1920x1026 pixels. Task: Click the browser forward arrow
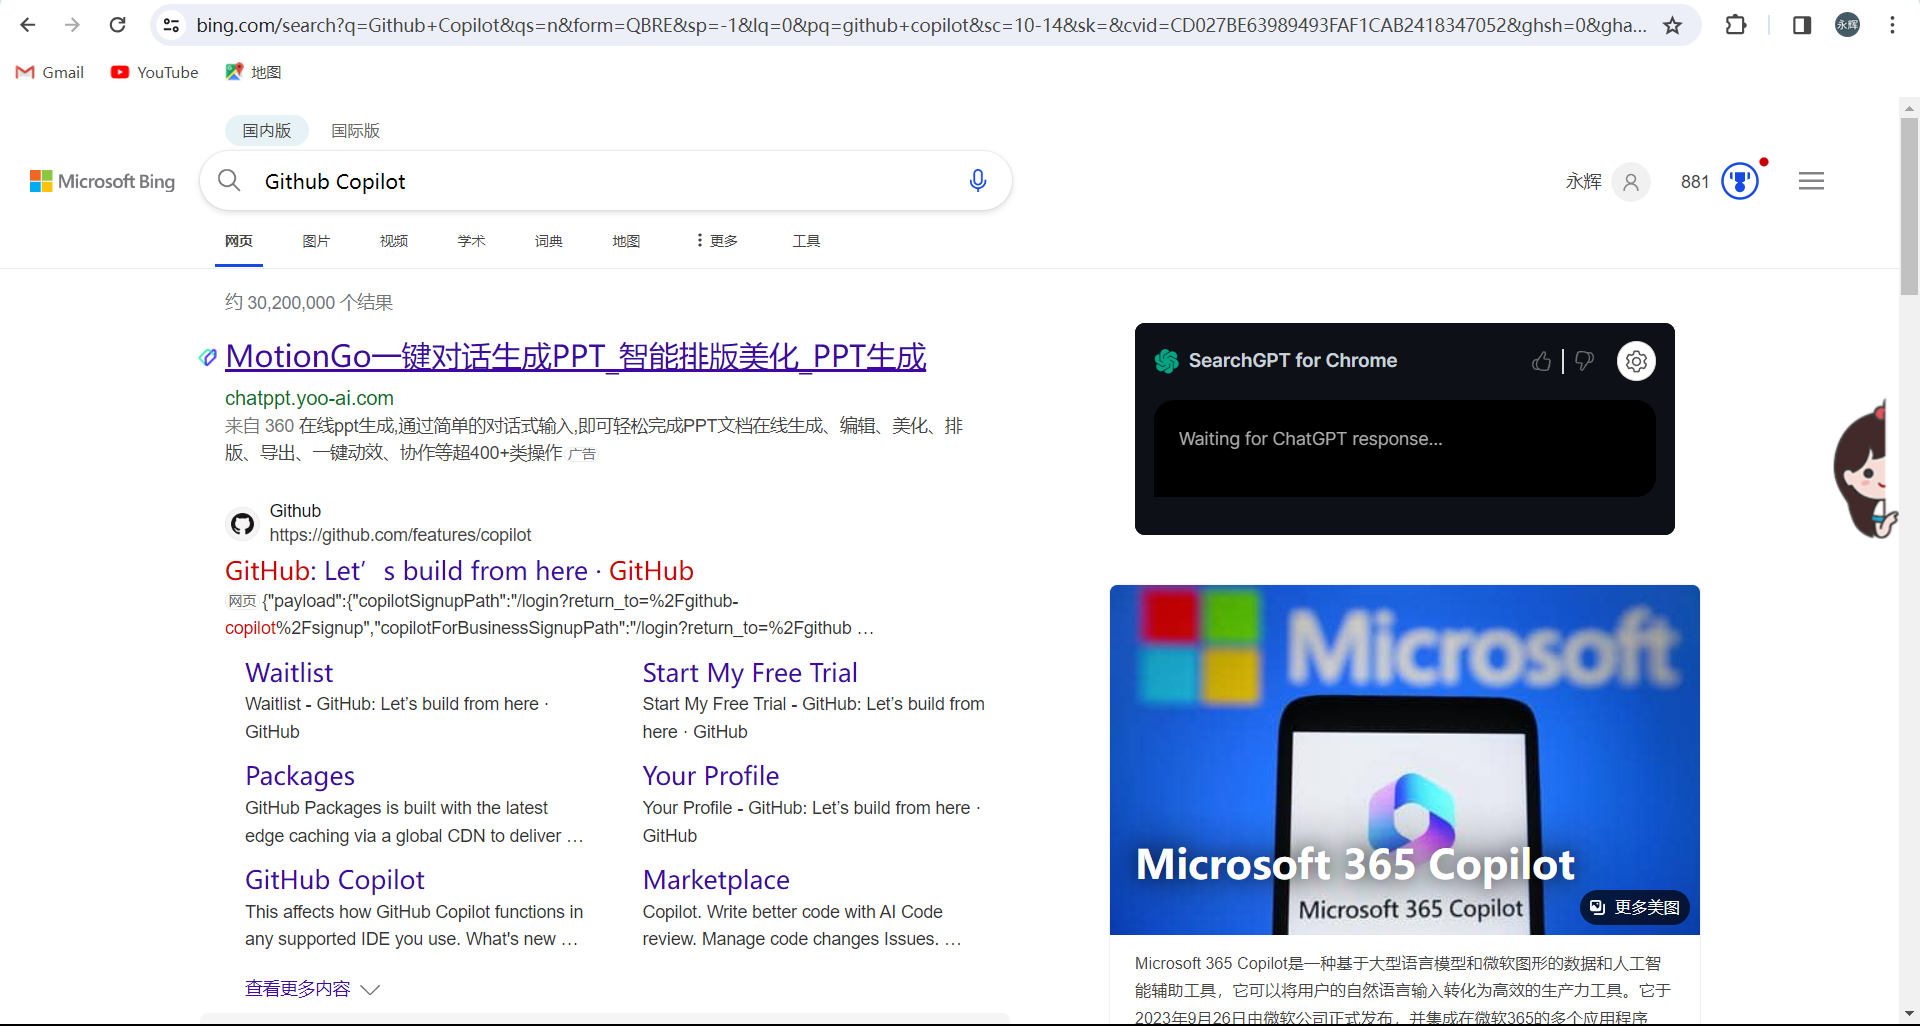pyautogui.click(x=72, y=25)
